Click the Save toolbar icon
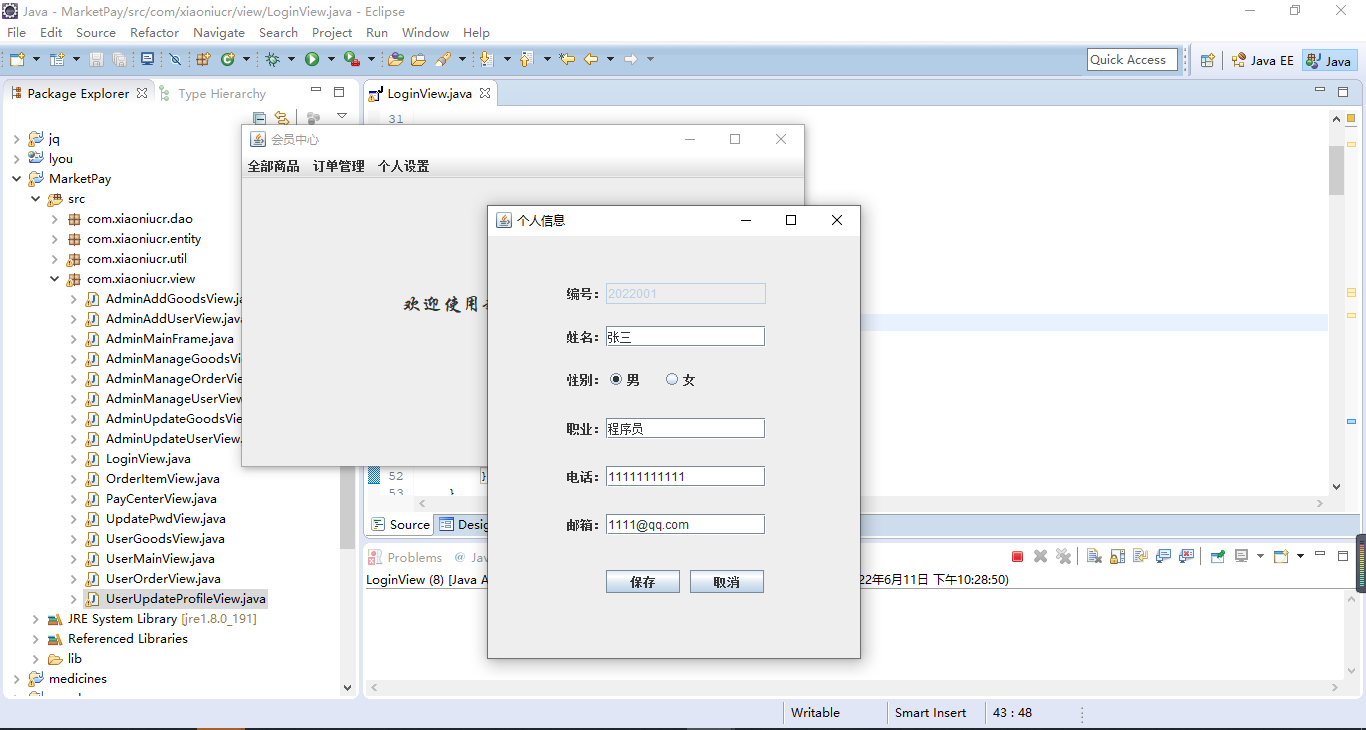 point(97,60)
